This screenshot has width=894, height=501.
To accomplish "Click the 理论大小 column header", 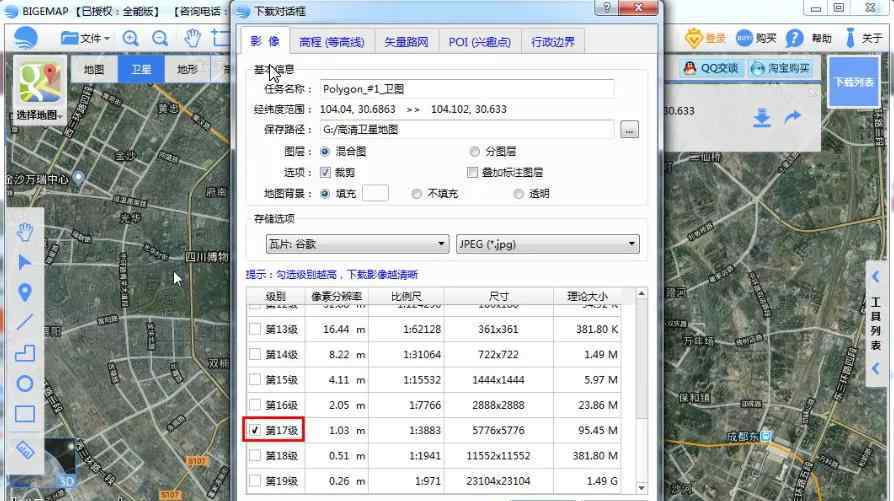I will pyautogui.click(x=587, y=296).
